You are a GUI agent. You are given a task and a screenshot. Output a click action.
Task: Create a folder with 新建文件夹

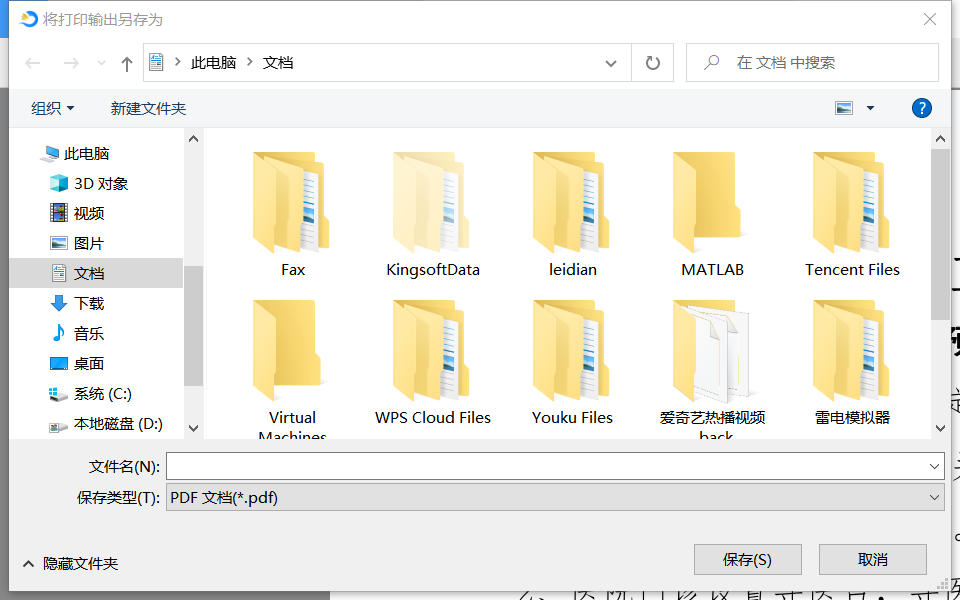148,108
